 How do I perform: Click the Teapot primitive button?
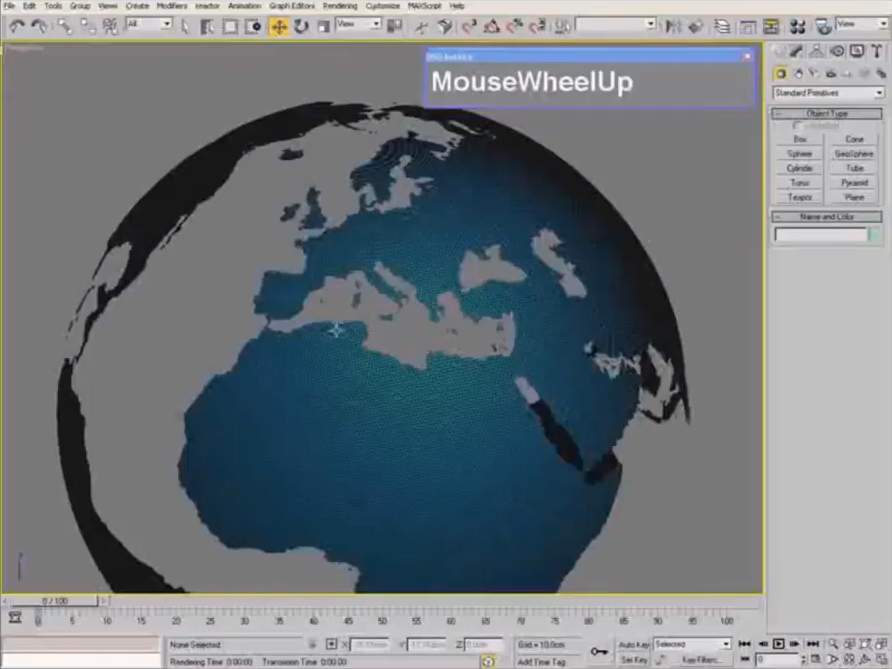tap(800, 197)
